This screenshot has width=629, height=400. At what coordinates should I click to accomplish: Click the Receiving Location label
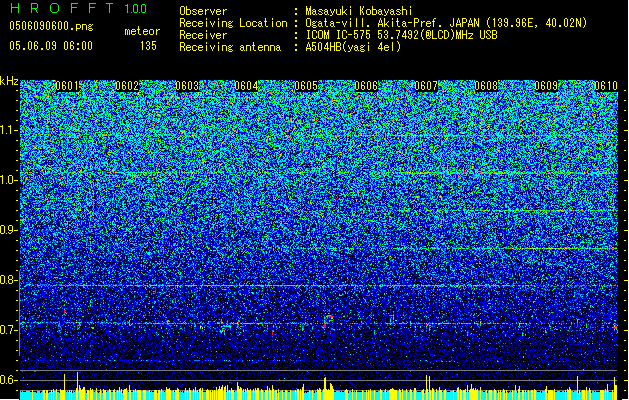[233, 23]
